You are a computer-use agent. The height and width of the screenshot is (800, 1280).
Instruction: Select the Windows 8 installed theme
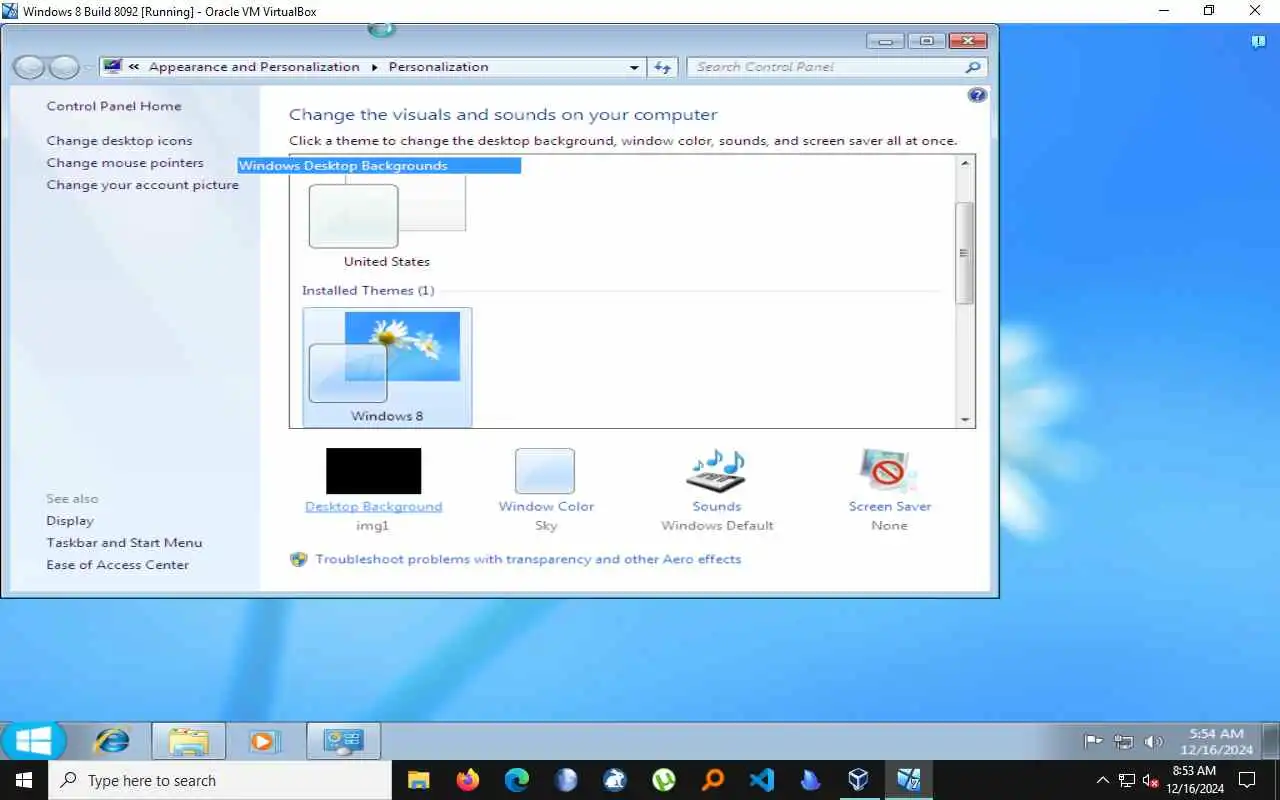pyautogui.click(x=387, y=367)
